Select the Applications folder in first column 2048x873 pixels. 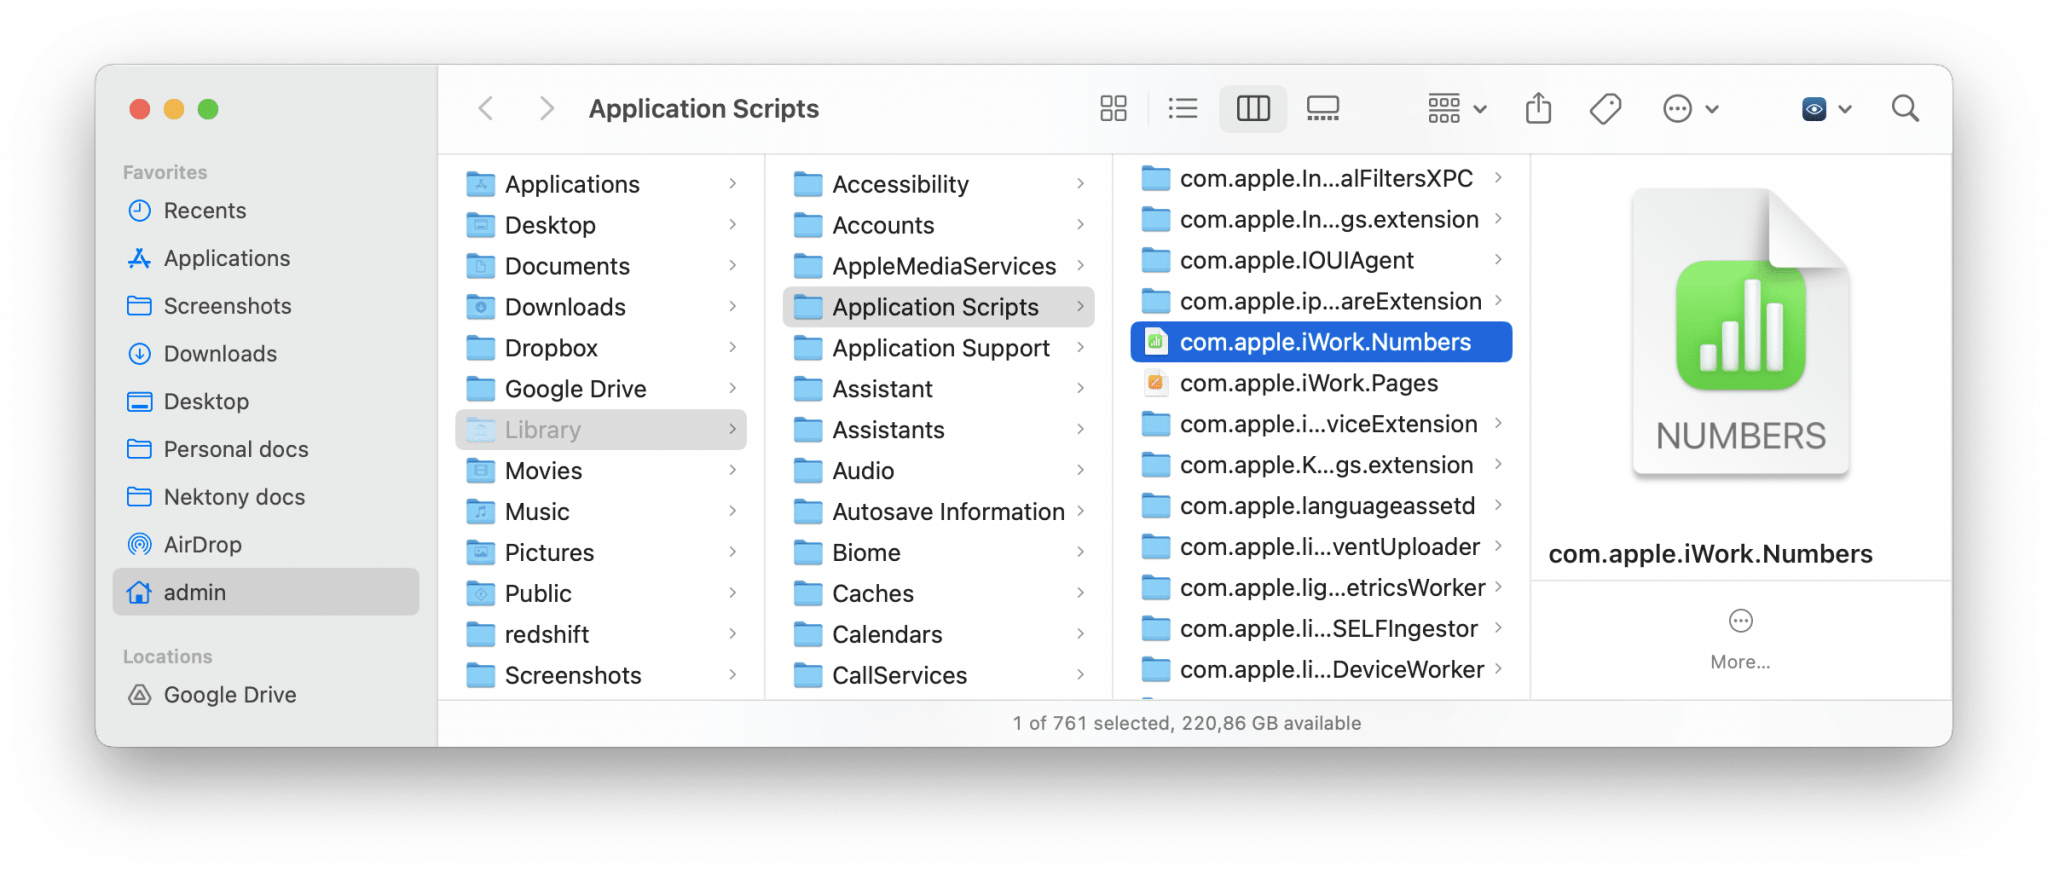pos(601,184)
